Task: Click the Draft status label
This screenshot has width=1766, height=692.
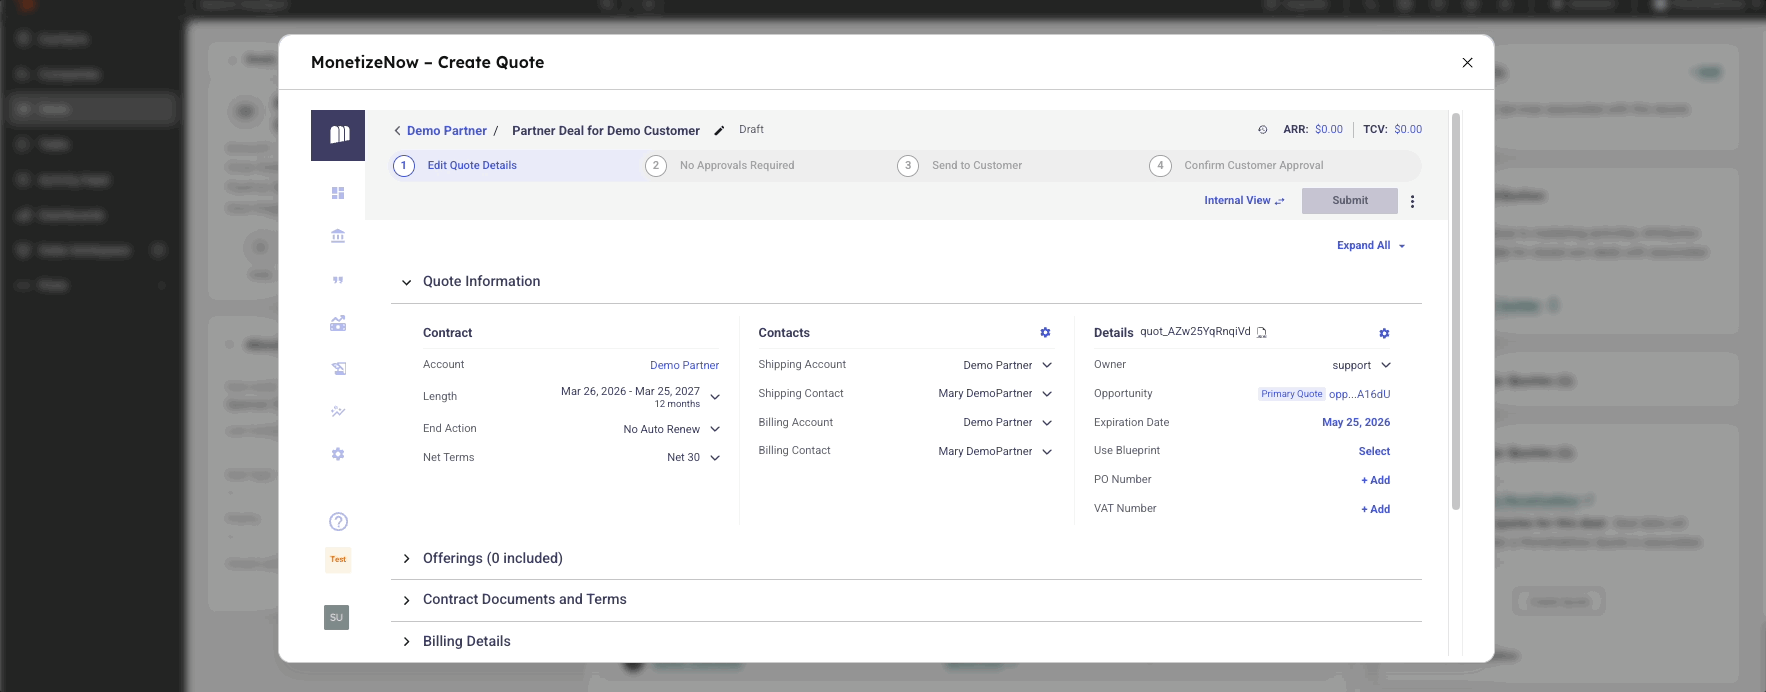Action: [x=751, y=130]
